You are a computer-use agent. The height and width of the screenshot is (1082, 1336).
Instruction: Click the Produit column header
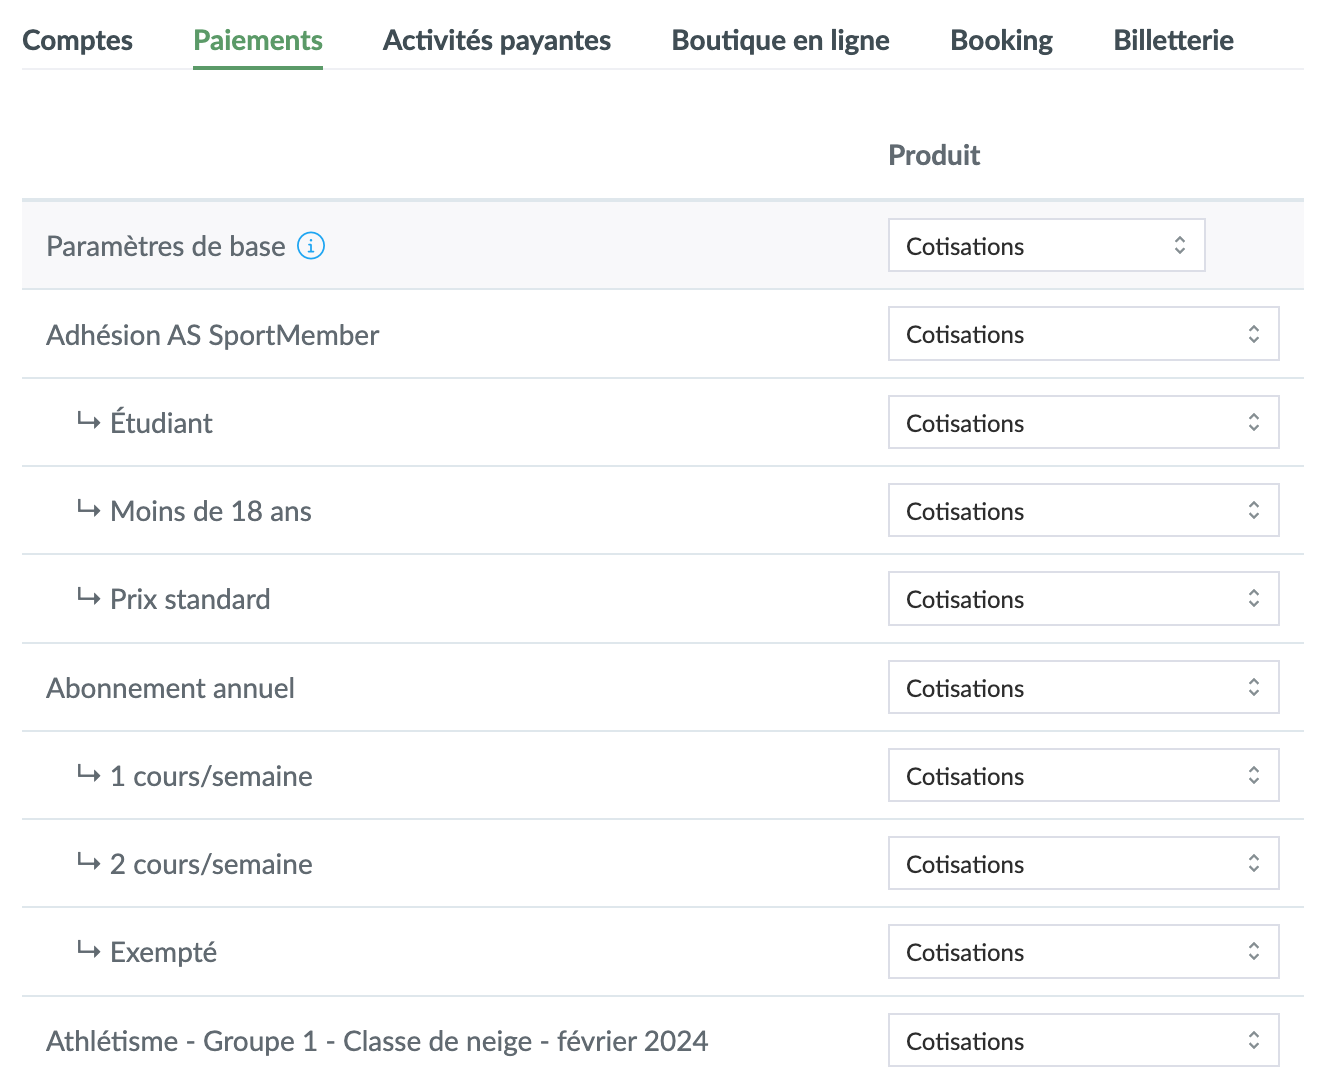coord(934,156)
